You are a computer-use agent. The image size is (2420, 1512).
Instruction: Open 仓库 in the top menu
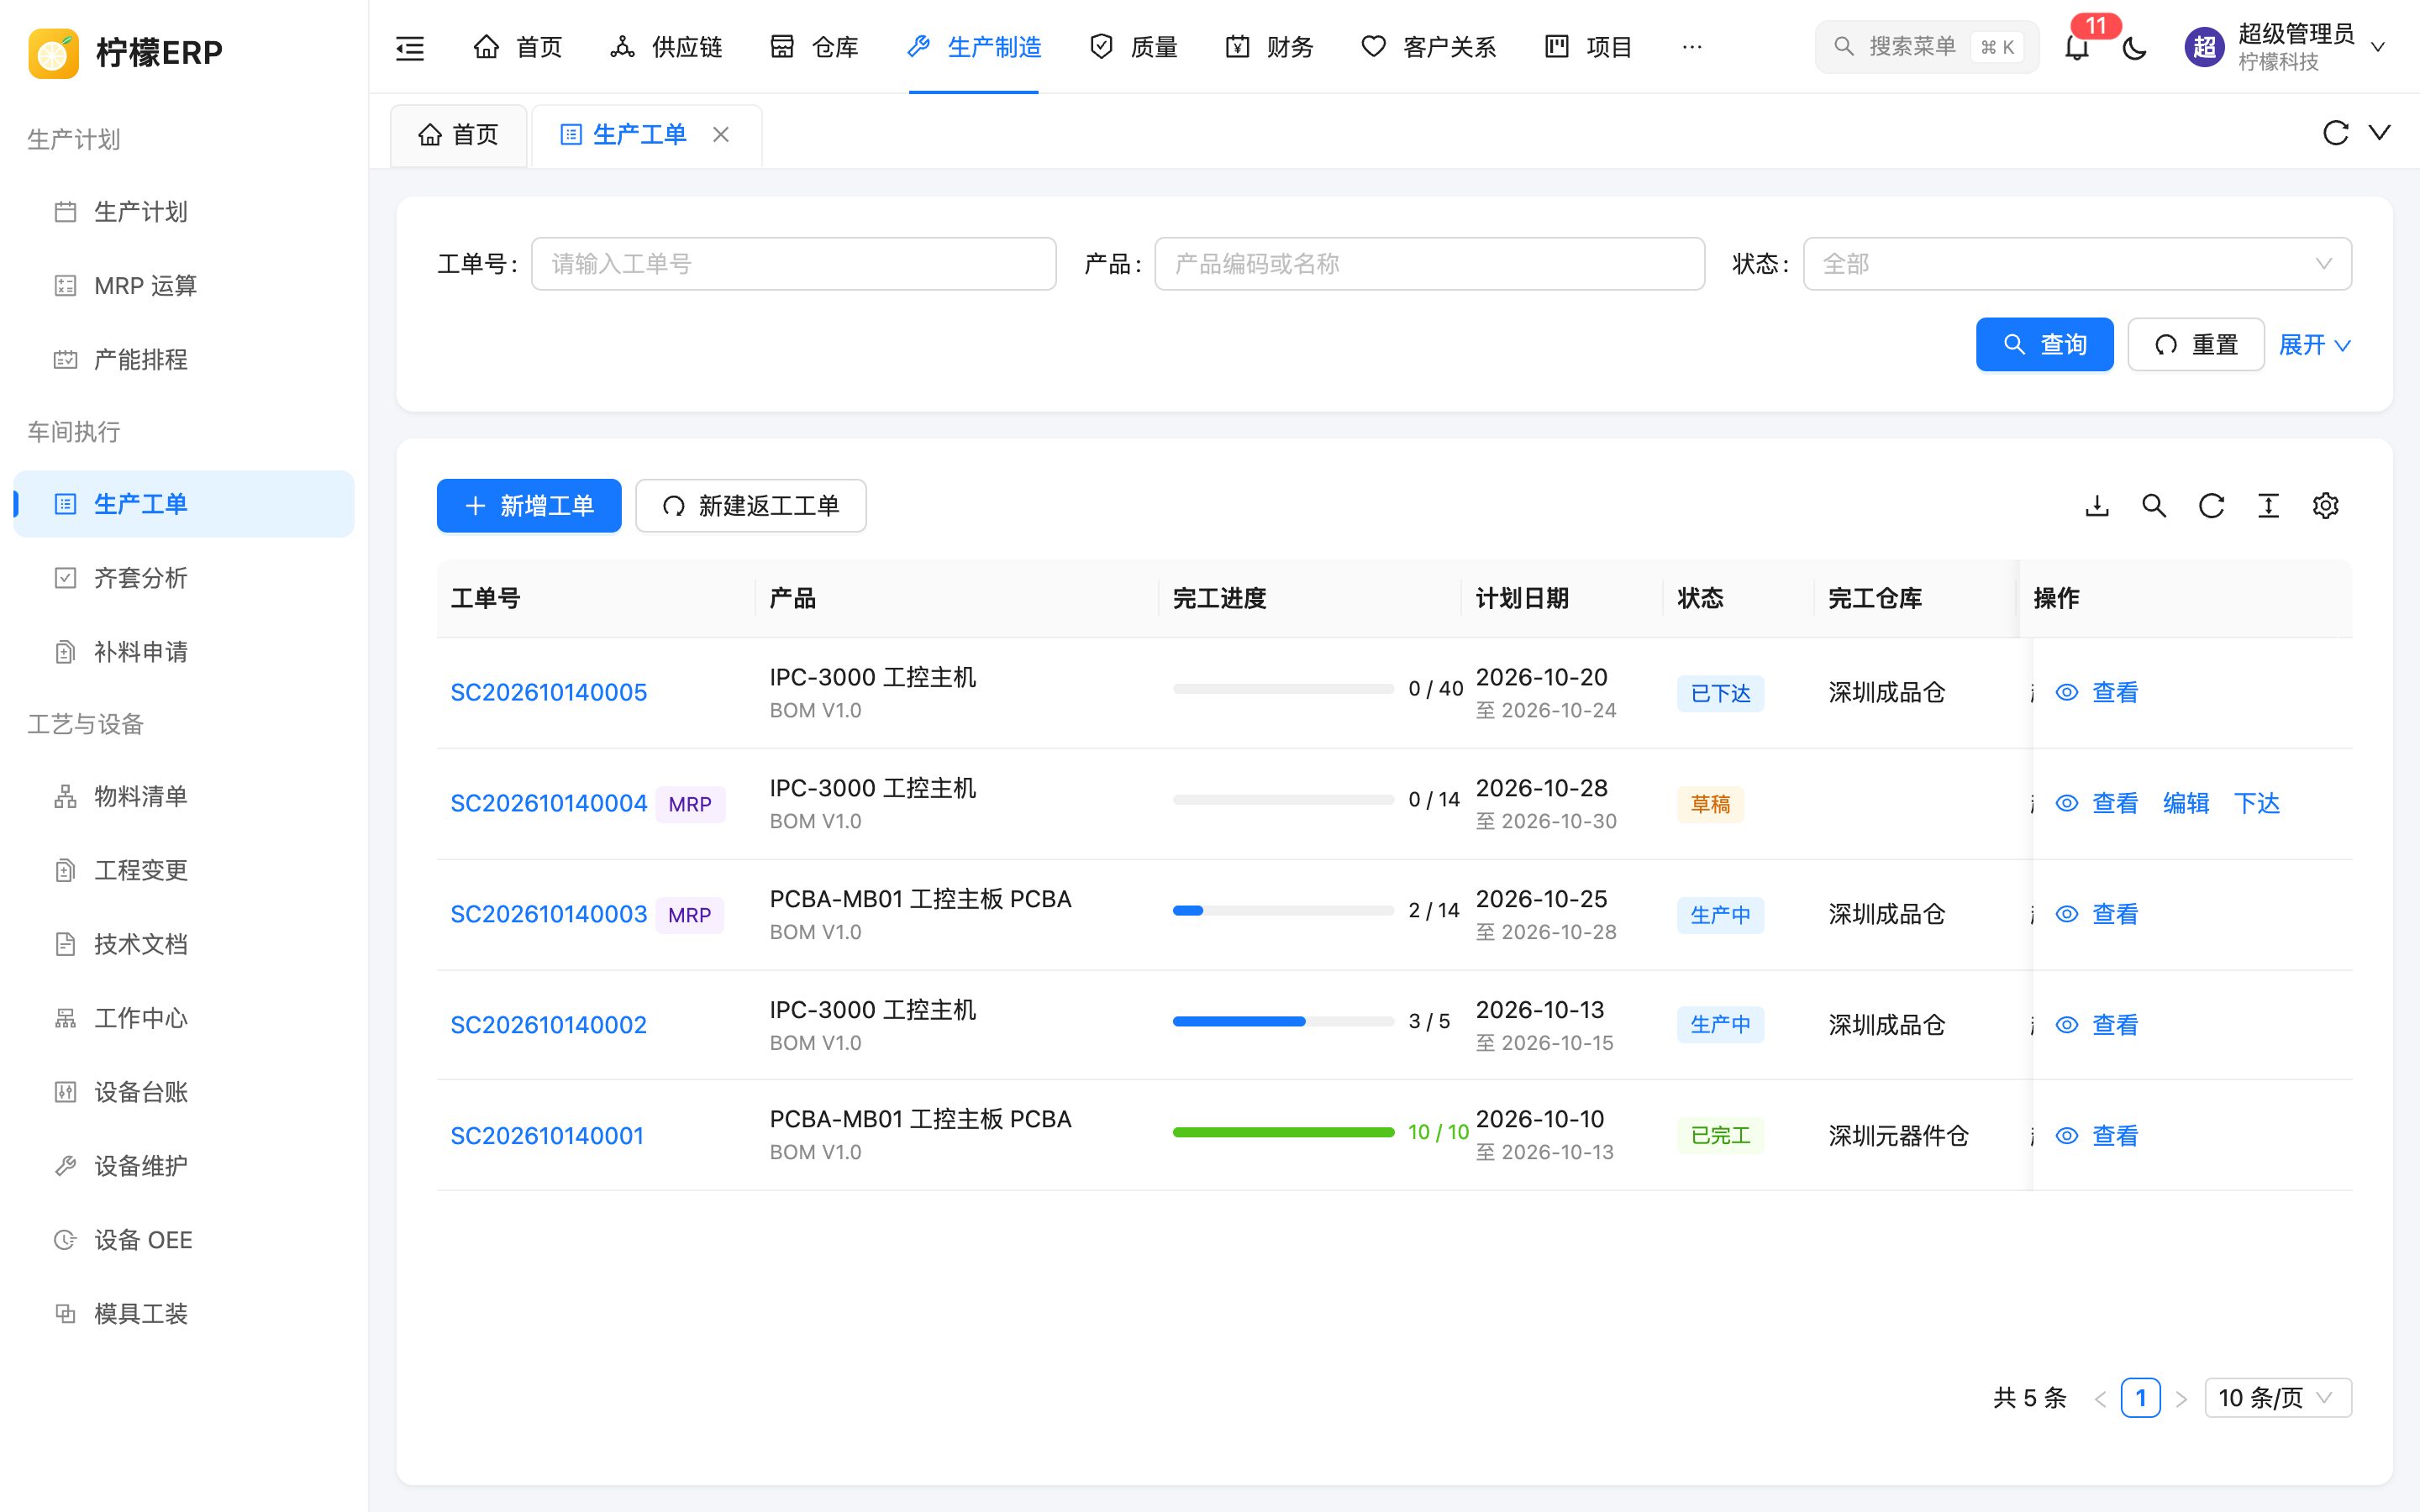814,47
